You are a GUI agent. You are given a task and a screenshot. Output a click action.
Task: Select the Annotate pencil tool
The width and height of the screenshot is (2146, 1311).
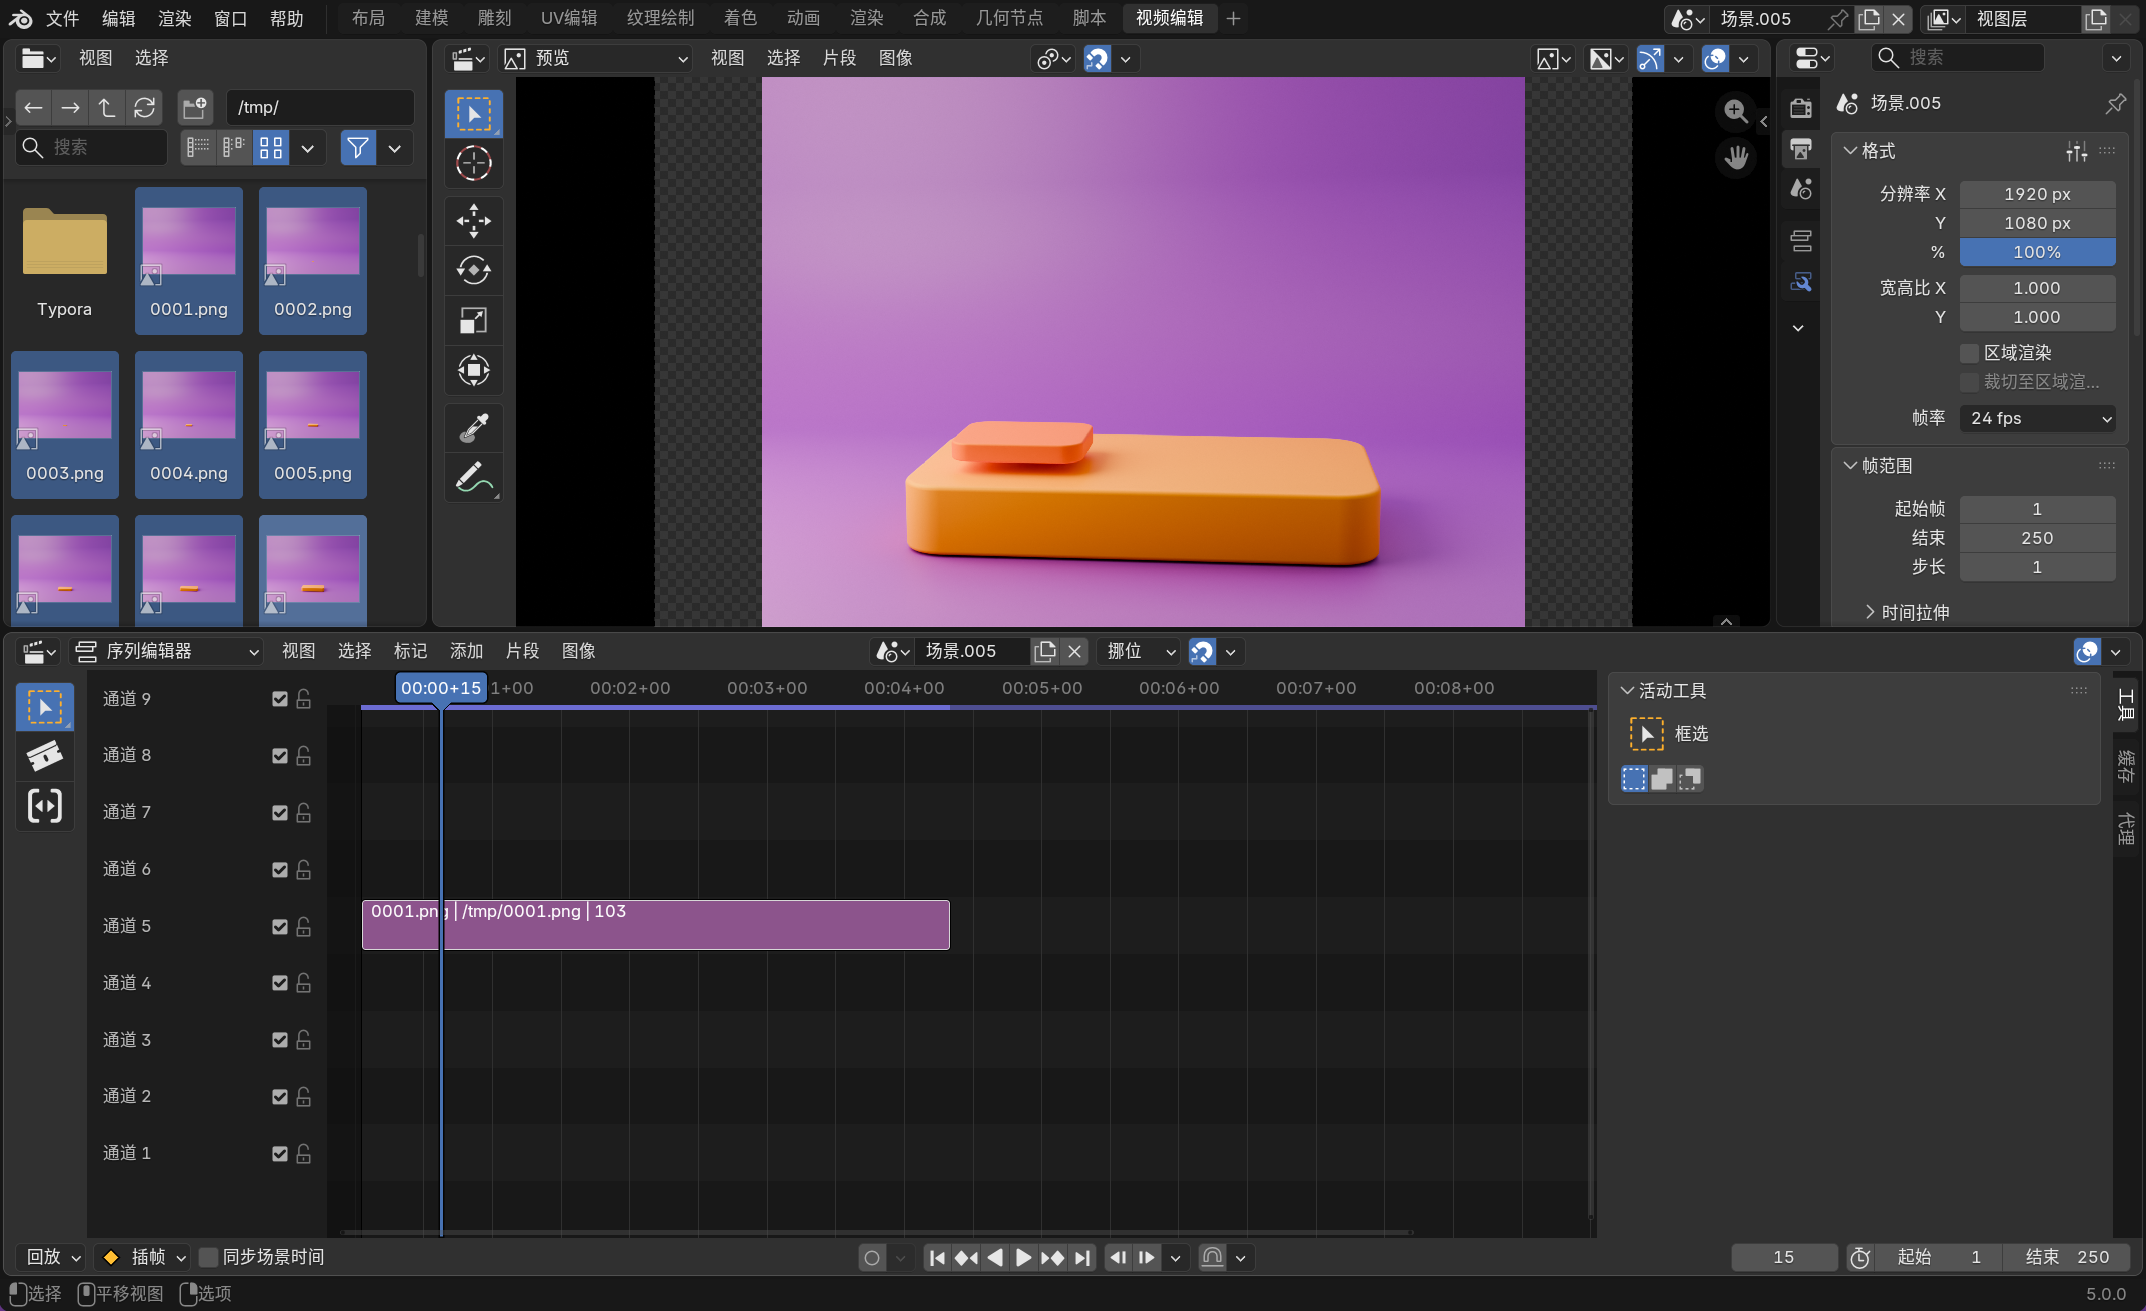click(x=473, y=478)
